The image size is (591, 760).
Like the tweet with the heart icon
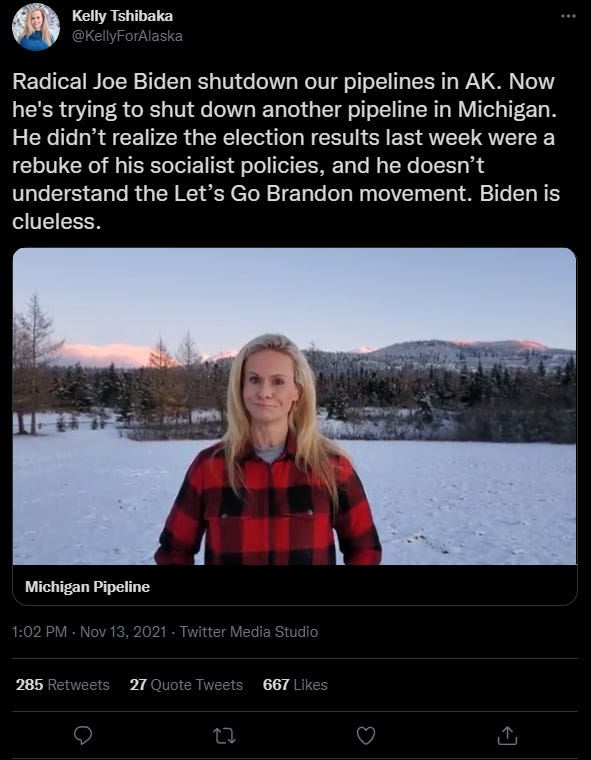click(366, 736)
